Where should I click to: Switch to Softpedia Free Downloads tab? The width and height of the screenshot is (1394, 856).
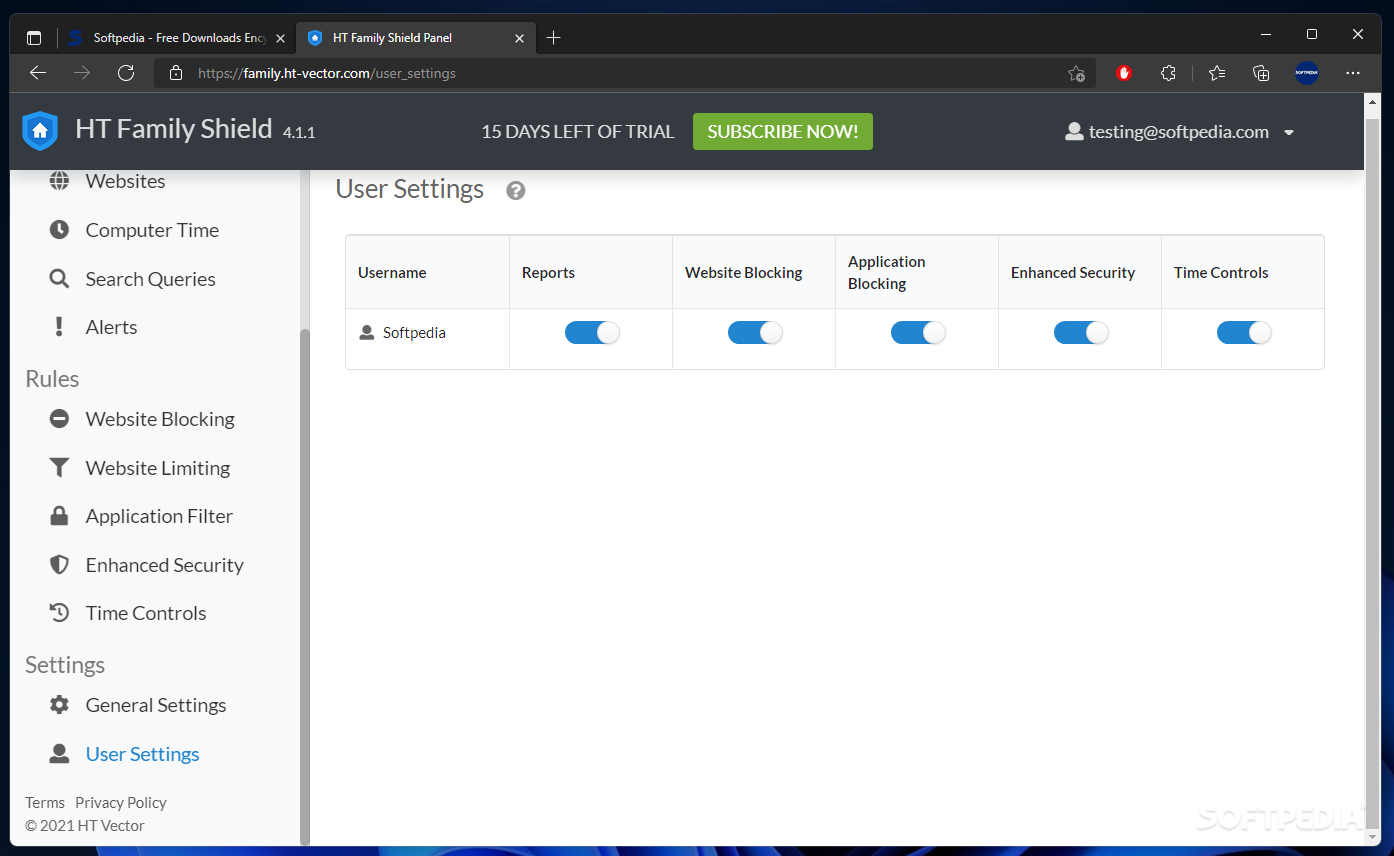178,38
